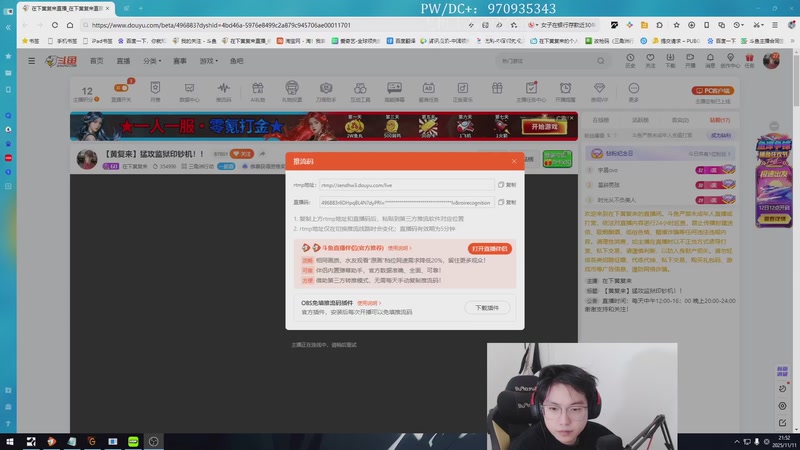Open 创作中心 creator center icon

click(x=730, y=61)
